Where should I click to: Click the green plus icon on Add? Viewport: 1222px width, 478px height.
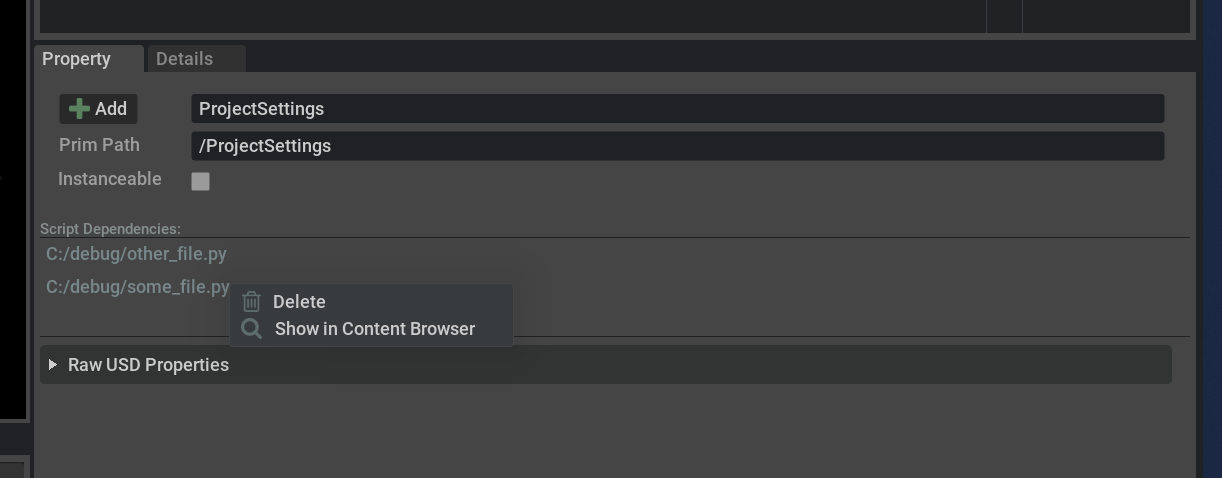[80, 109]
